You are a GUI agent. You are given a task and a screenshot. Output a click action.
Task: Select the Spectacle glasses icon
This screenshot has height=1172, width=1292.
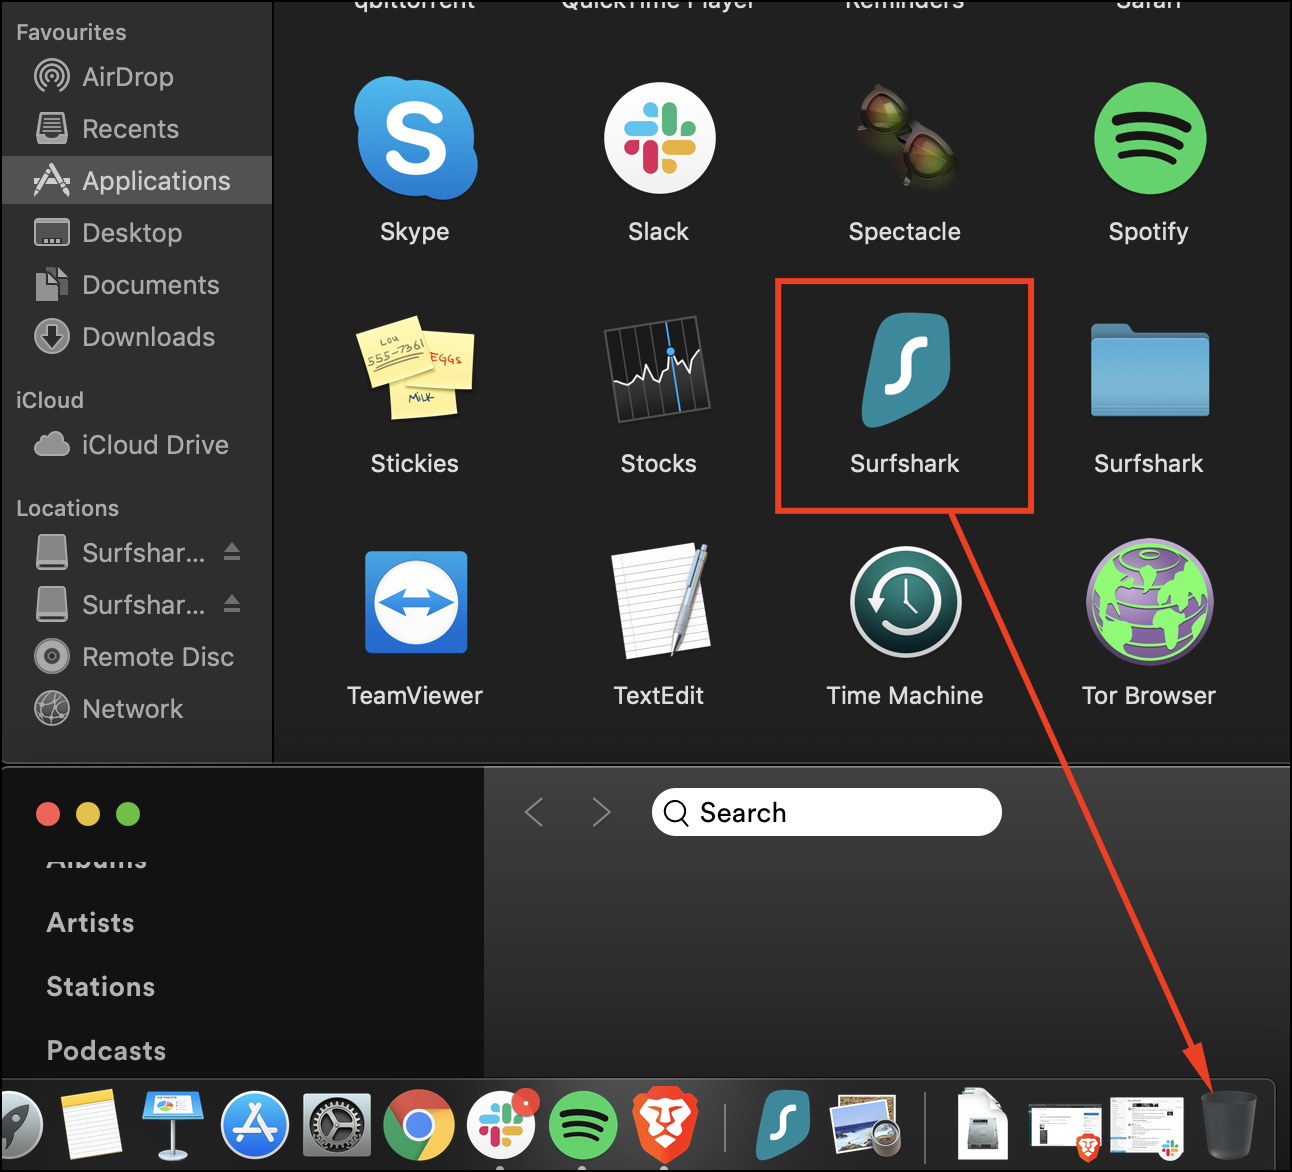(x=906, y=136)
